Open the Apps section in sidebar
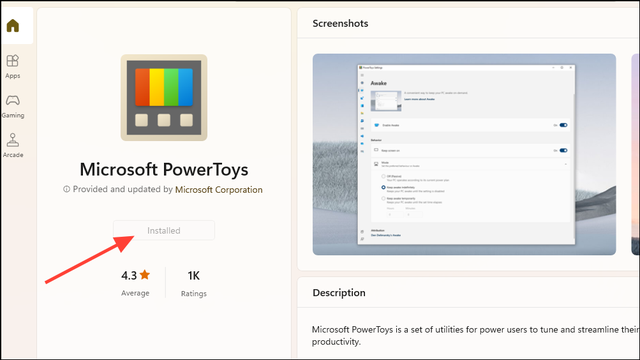Viewport: 640px width, 360px height. (x=13, y=67)
